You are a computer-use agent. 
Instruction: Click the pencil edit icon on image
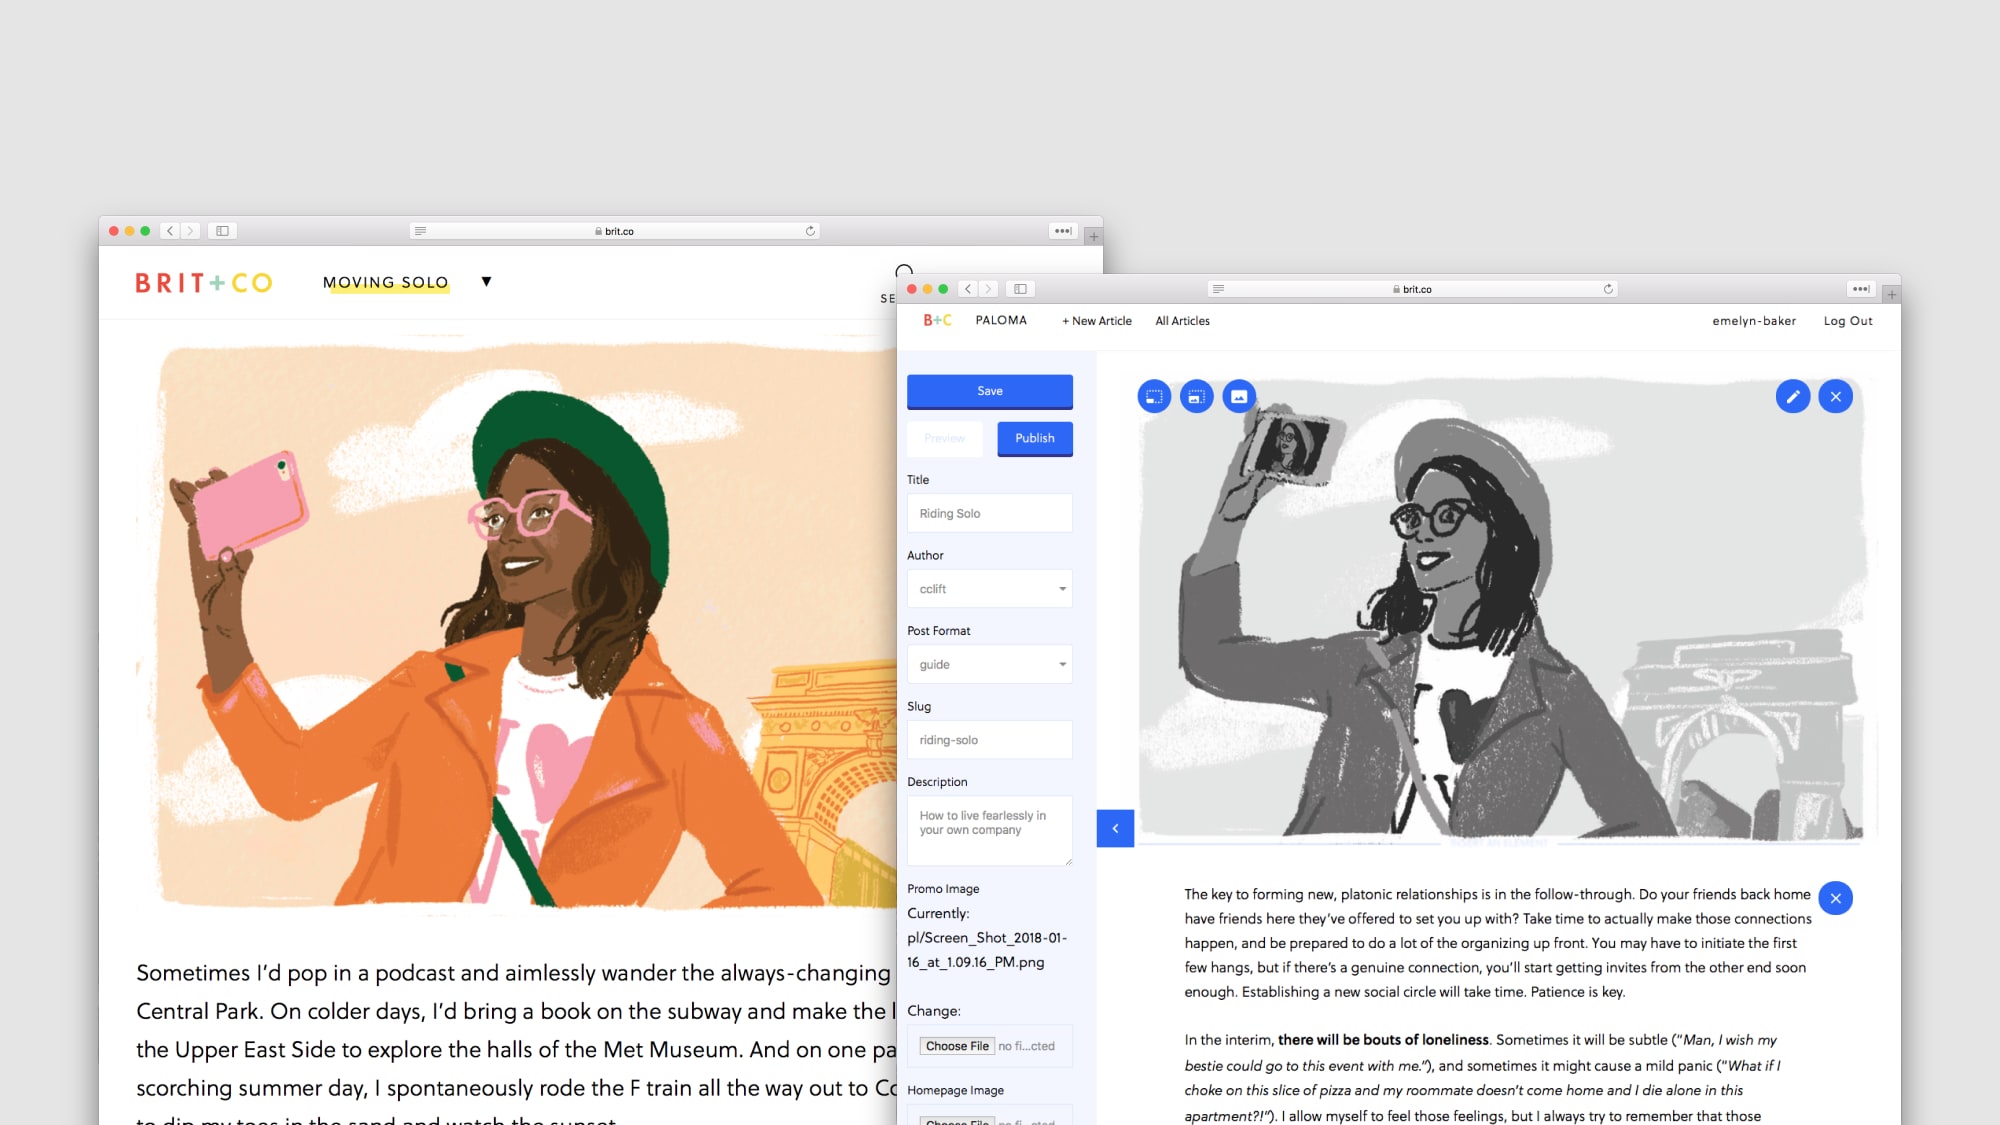[1793, 397]
